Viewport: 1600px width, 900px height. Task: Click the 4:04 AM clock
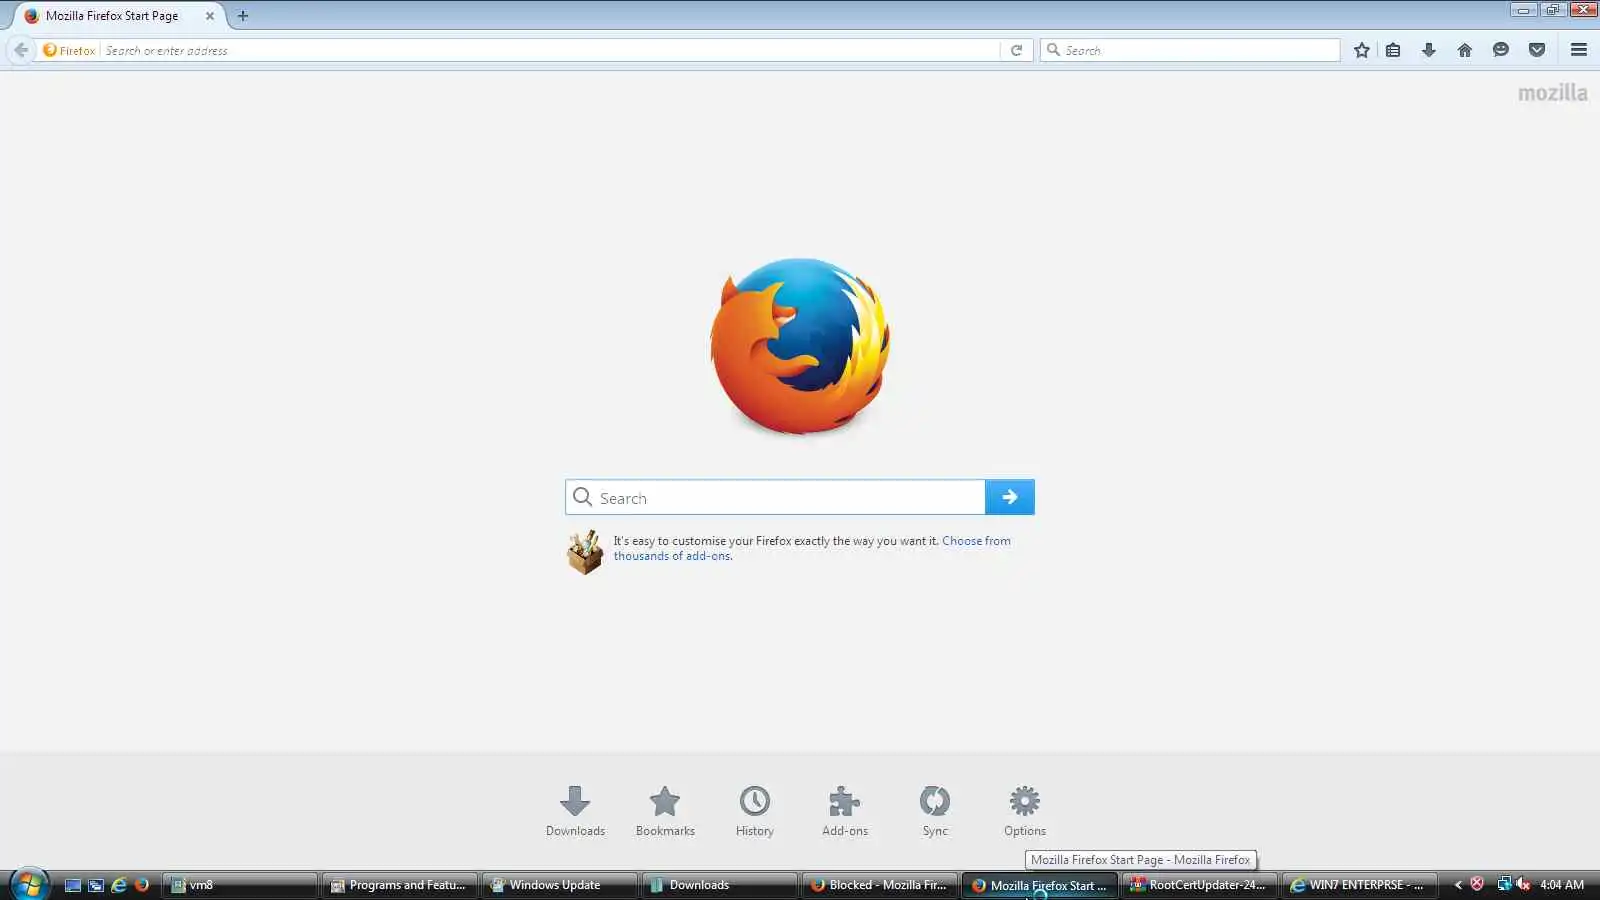point(1562,885)
